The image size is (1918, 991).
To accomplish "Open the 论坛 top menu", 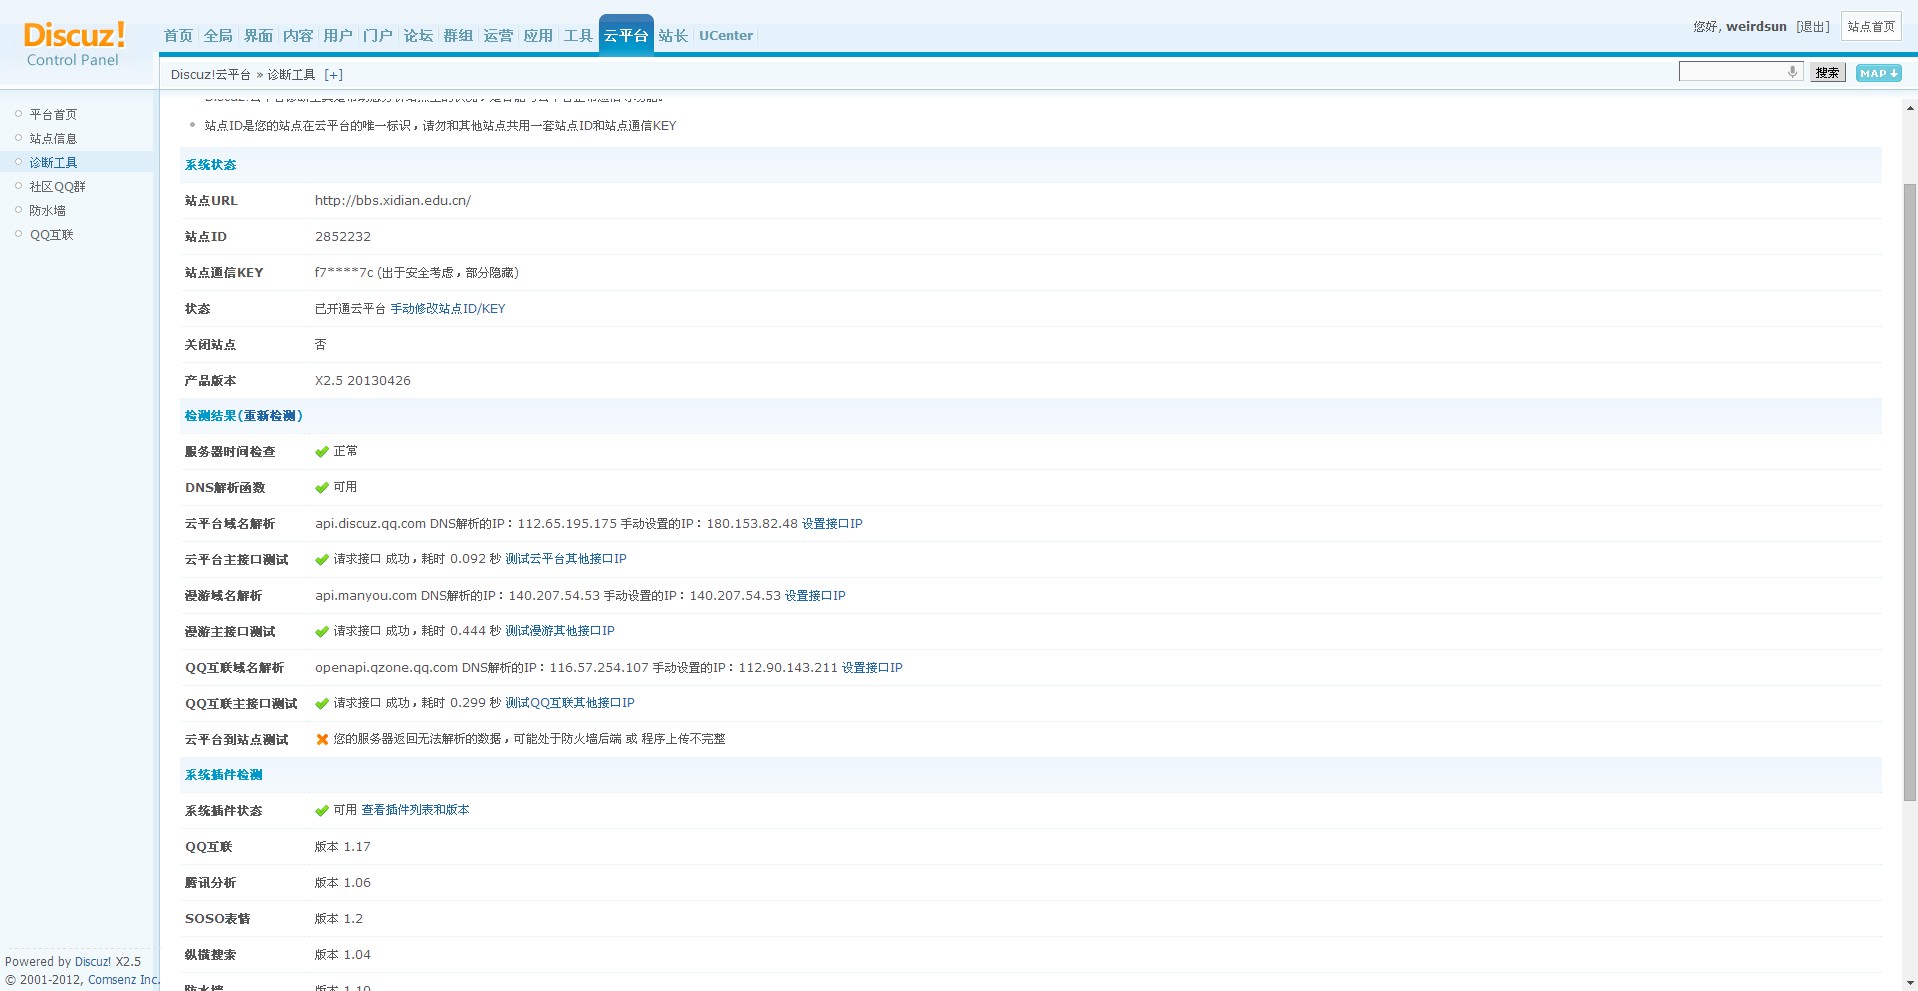I will [418, 36].
